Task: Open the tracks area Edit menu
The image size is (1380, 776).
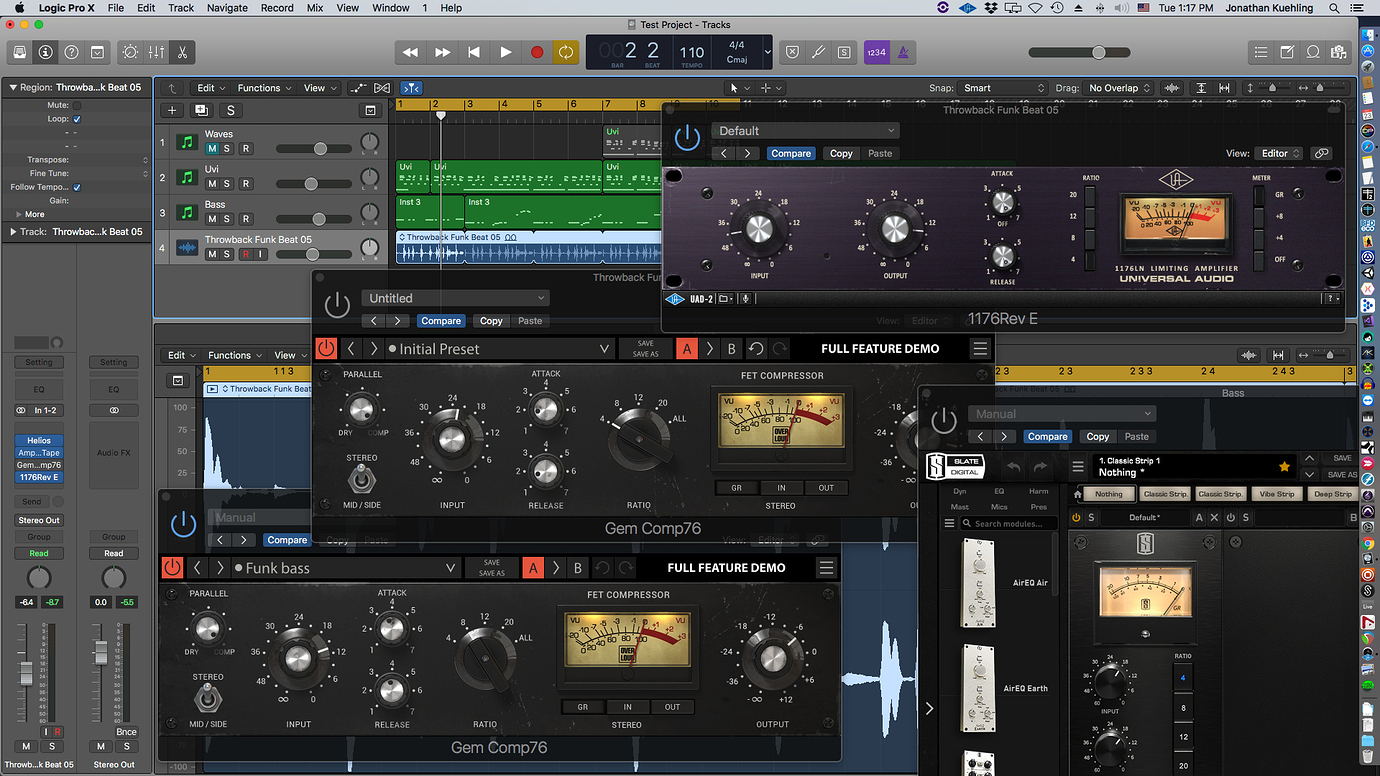Action: (210, 88)
